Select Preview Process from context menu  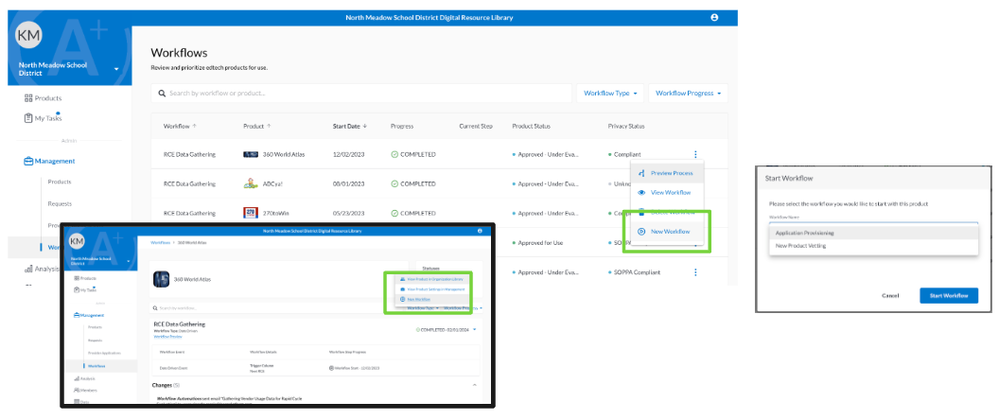click(x=671, y=173)
